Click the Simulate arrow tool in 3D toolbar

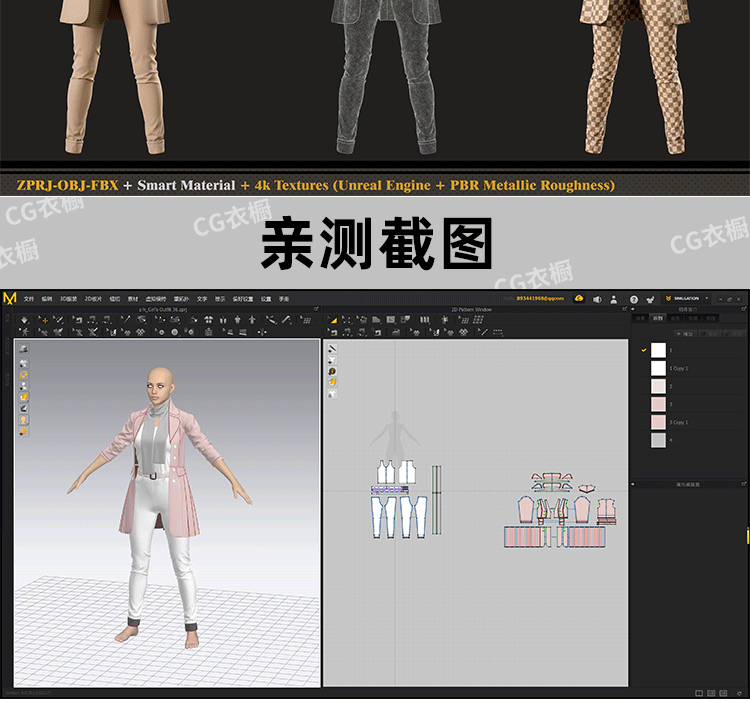coord(23,320)
